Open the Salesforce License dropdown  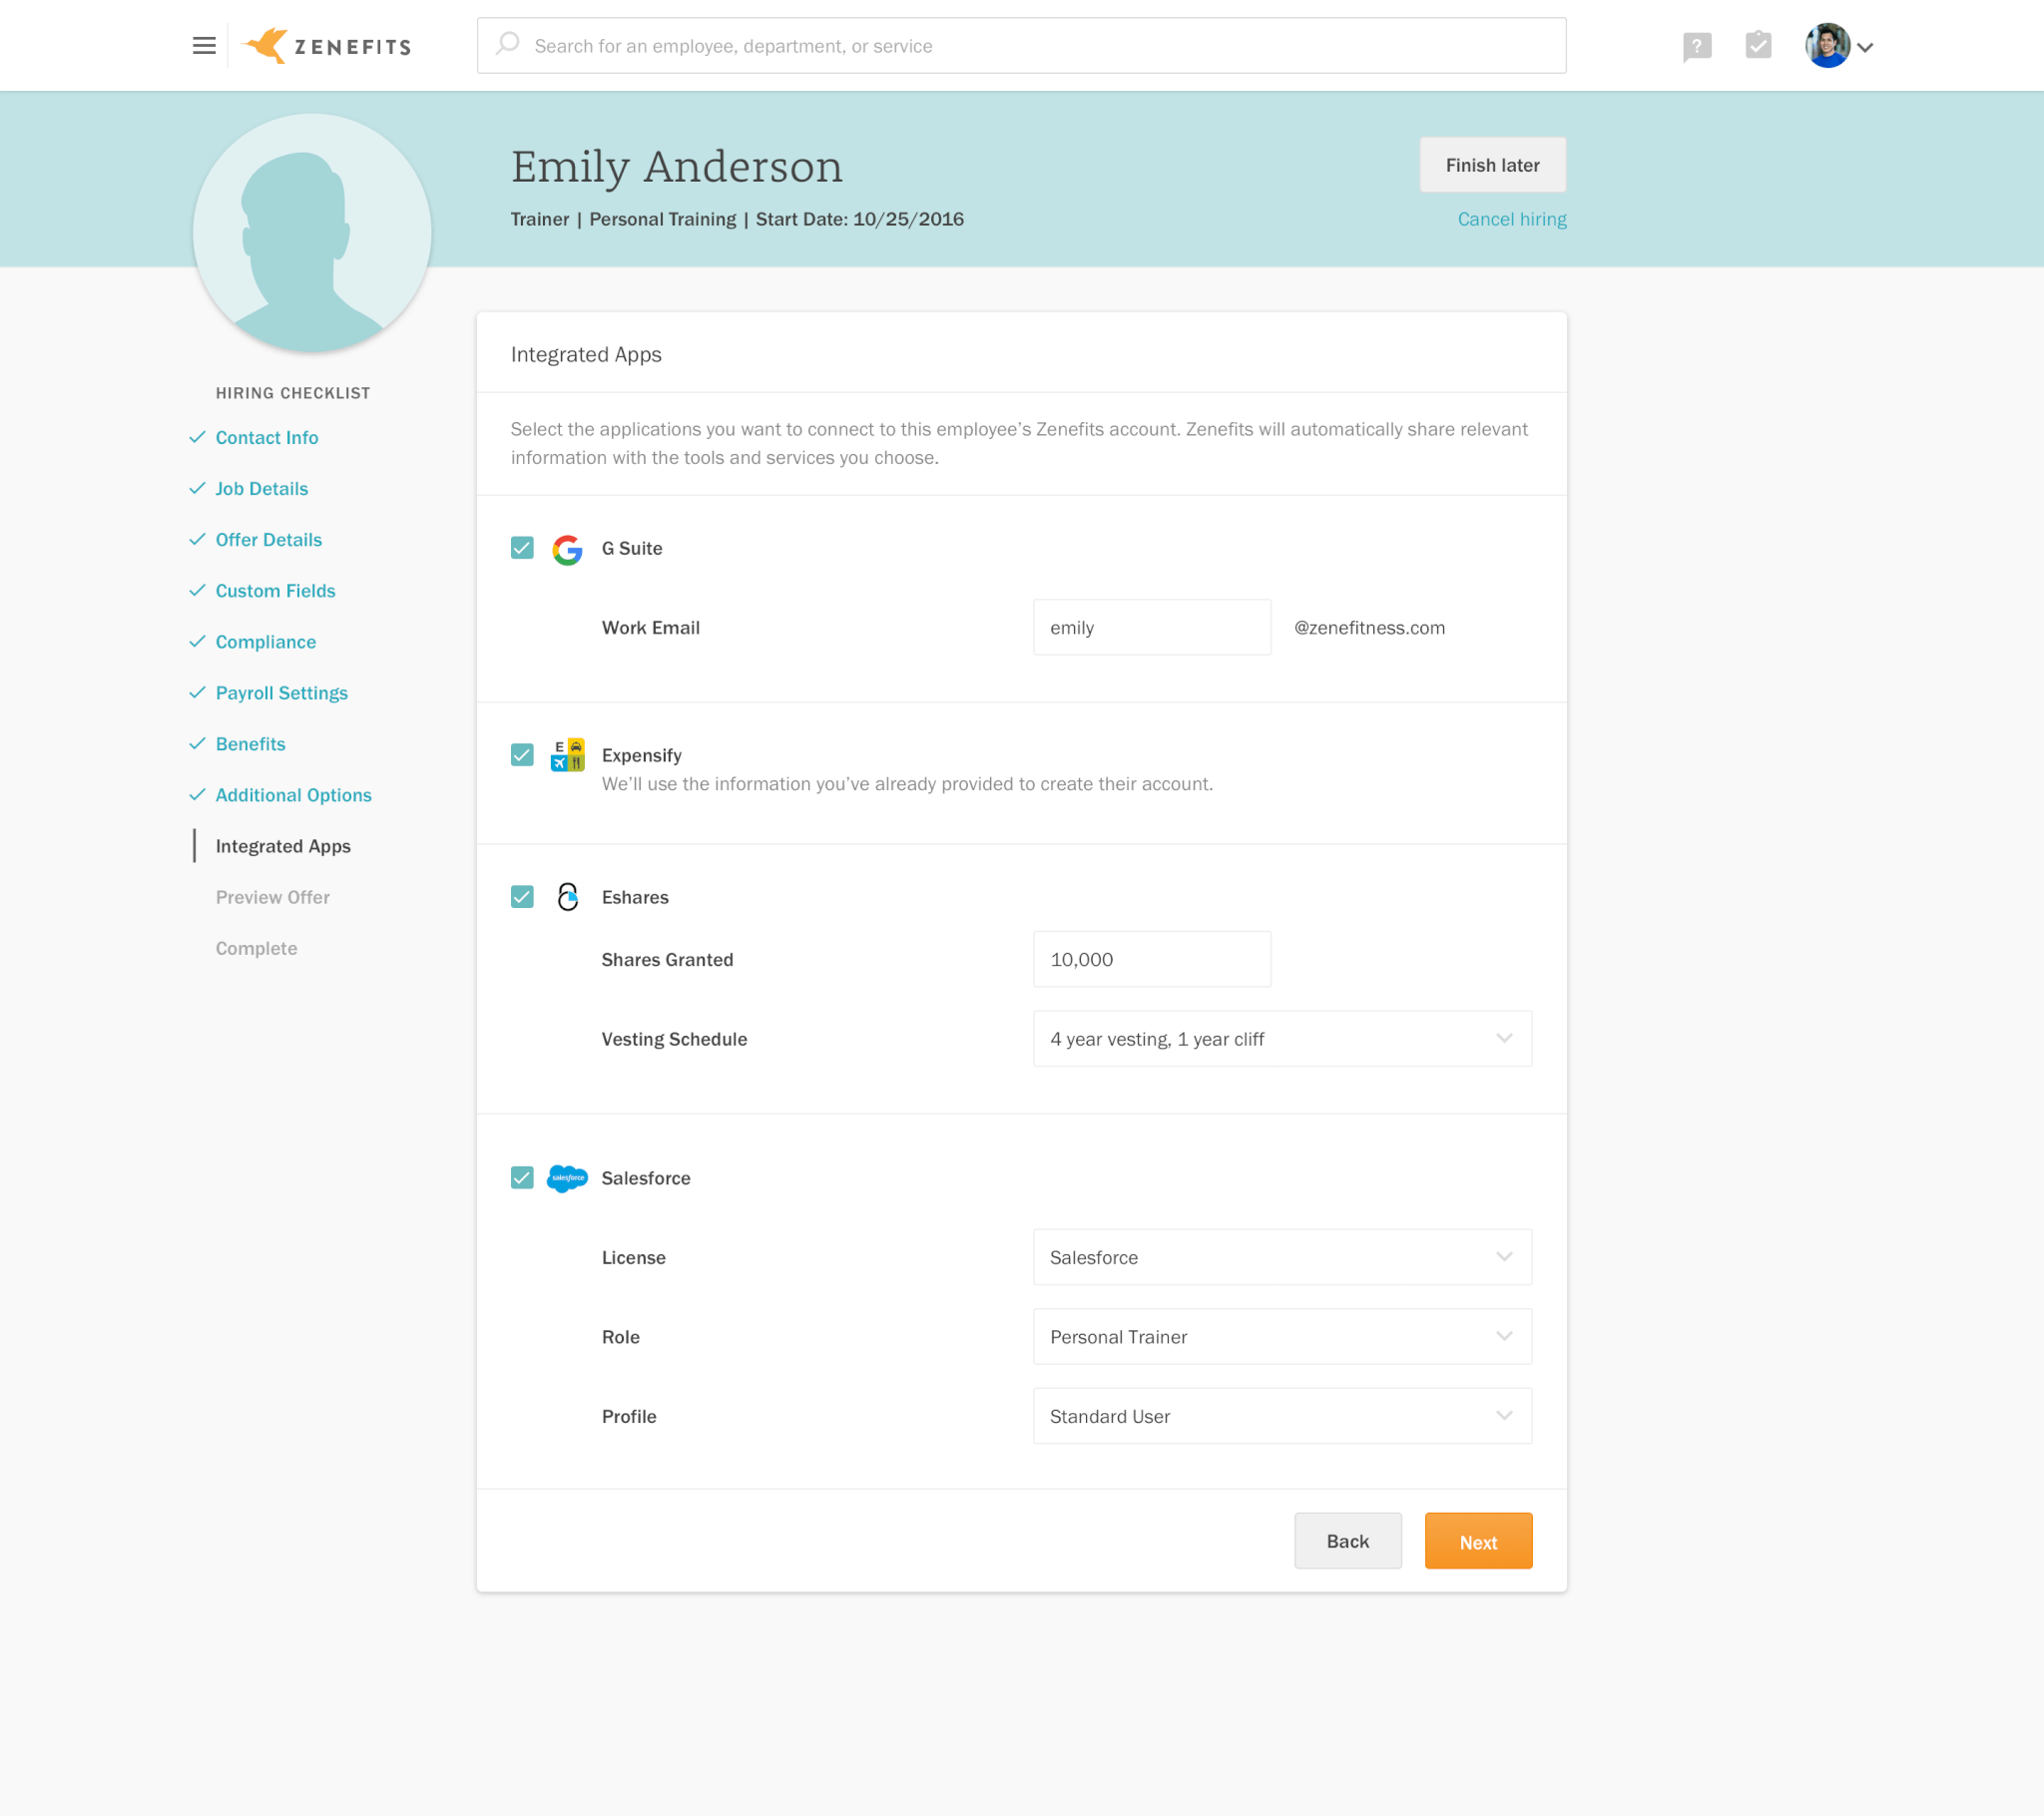pos(1282,1257)
